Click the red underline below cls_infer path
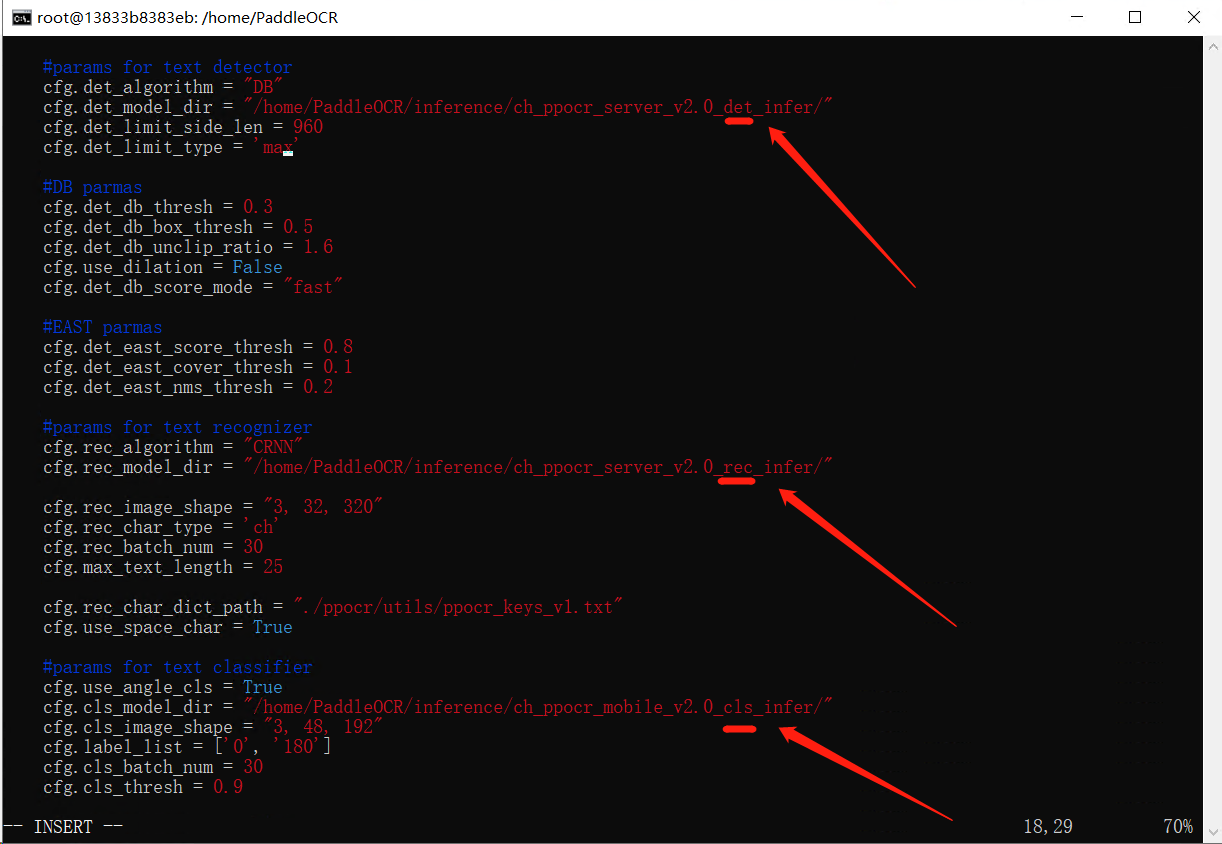This screenshot has width=1222, height=844. coord(740,730)
